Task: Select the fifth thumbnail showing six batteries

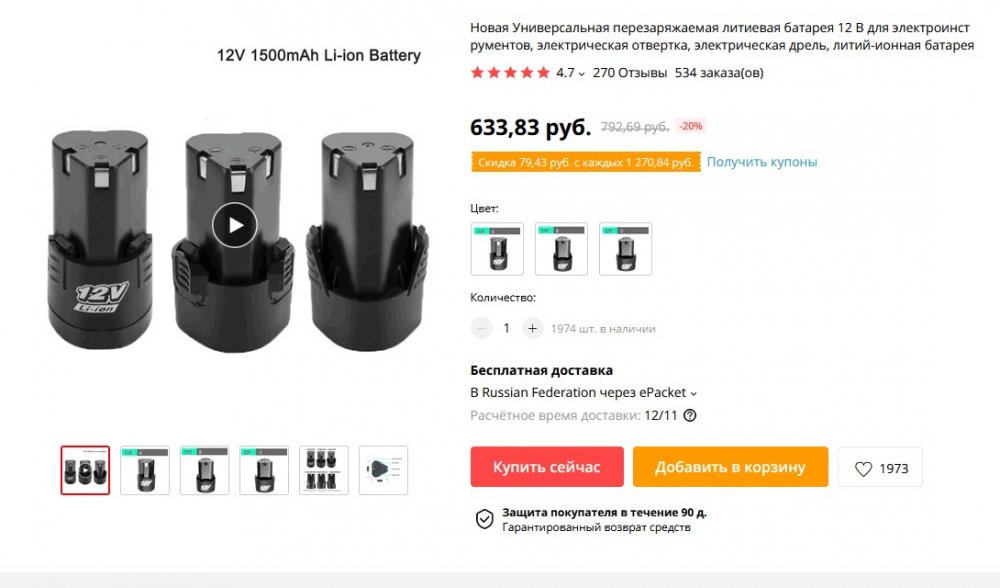Action: click(324, 470)
